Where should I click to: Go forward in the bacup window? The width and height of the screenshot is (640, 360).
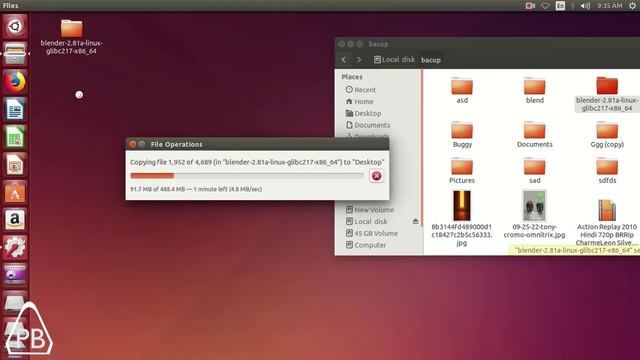(359, 60)
